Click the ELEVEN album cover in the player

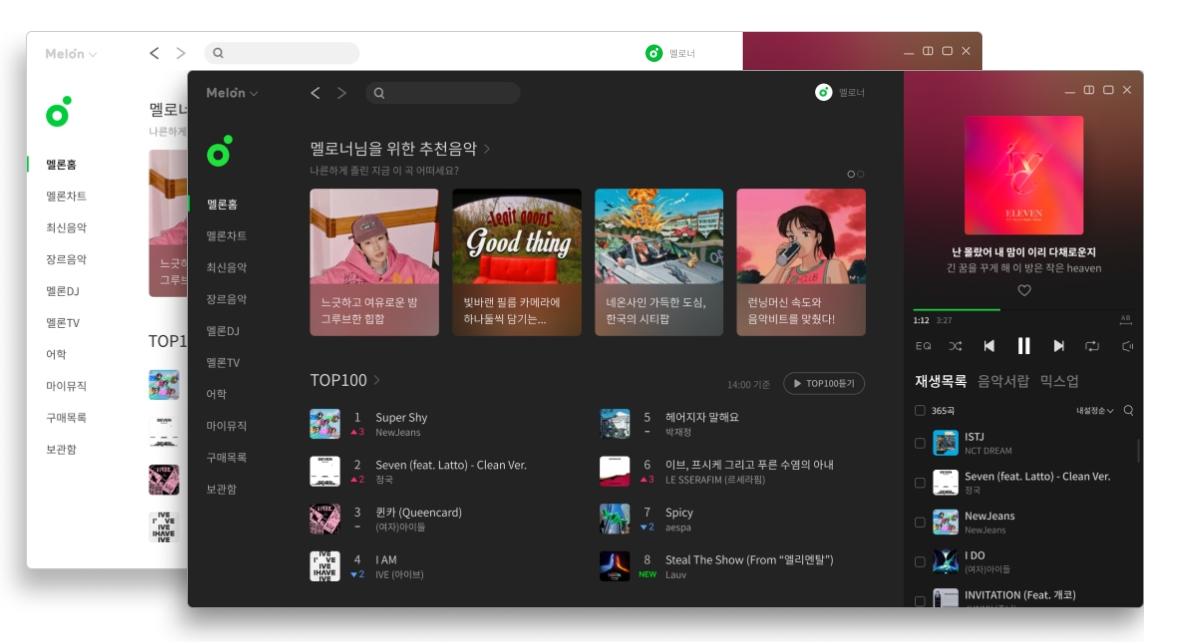coord(1023,175)
